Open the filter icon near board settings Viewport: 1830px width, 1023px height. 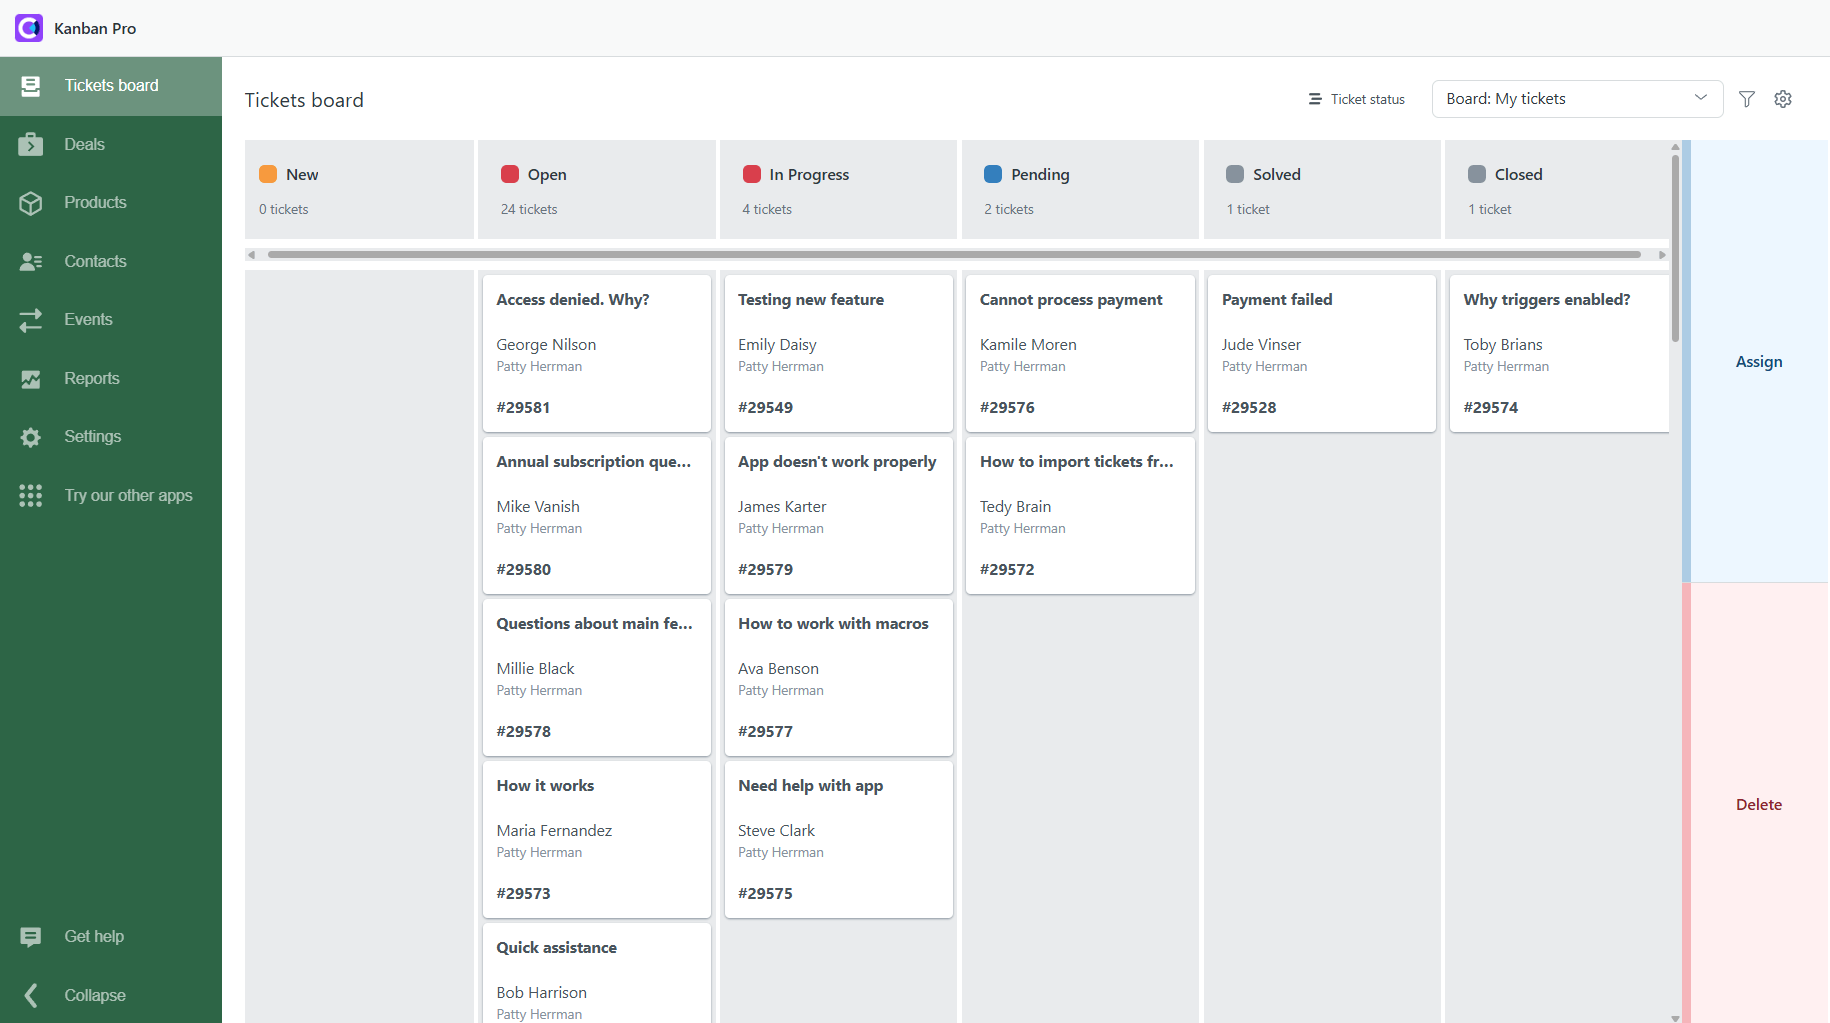(1746, 99)
